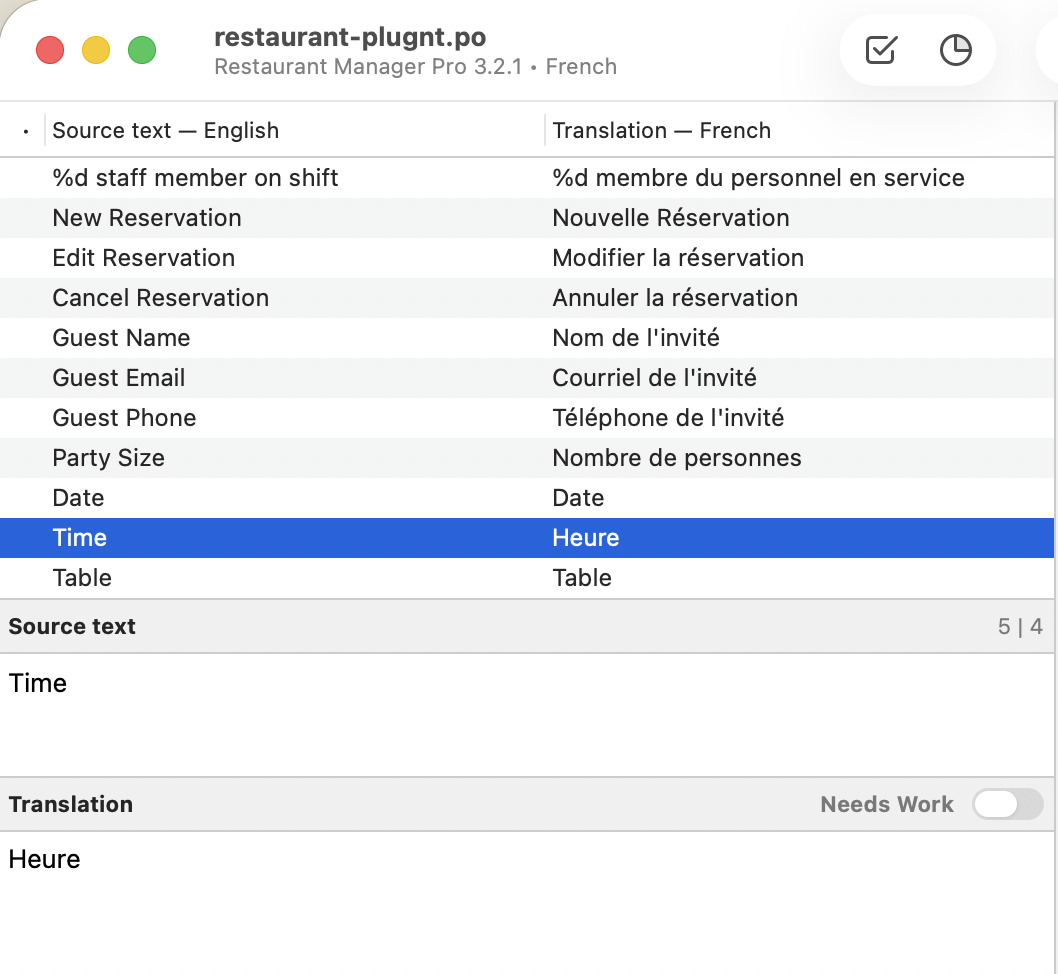Select the "Cancel Reservation" source row

(161, 297)
